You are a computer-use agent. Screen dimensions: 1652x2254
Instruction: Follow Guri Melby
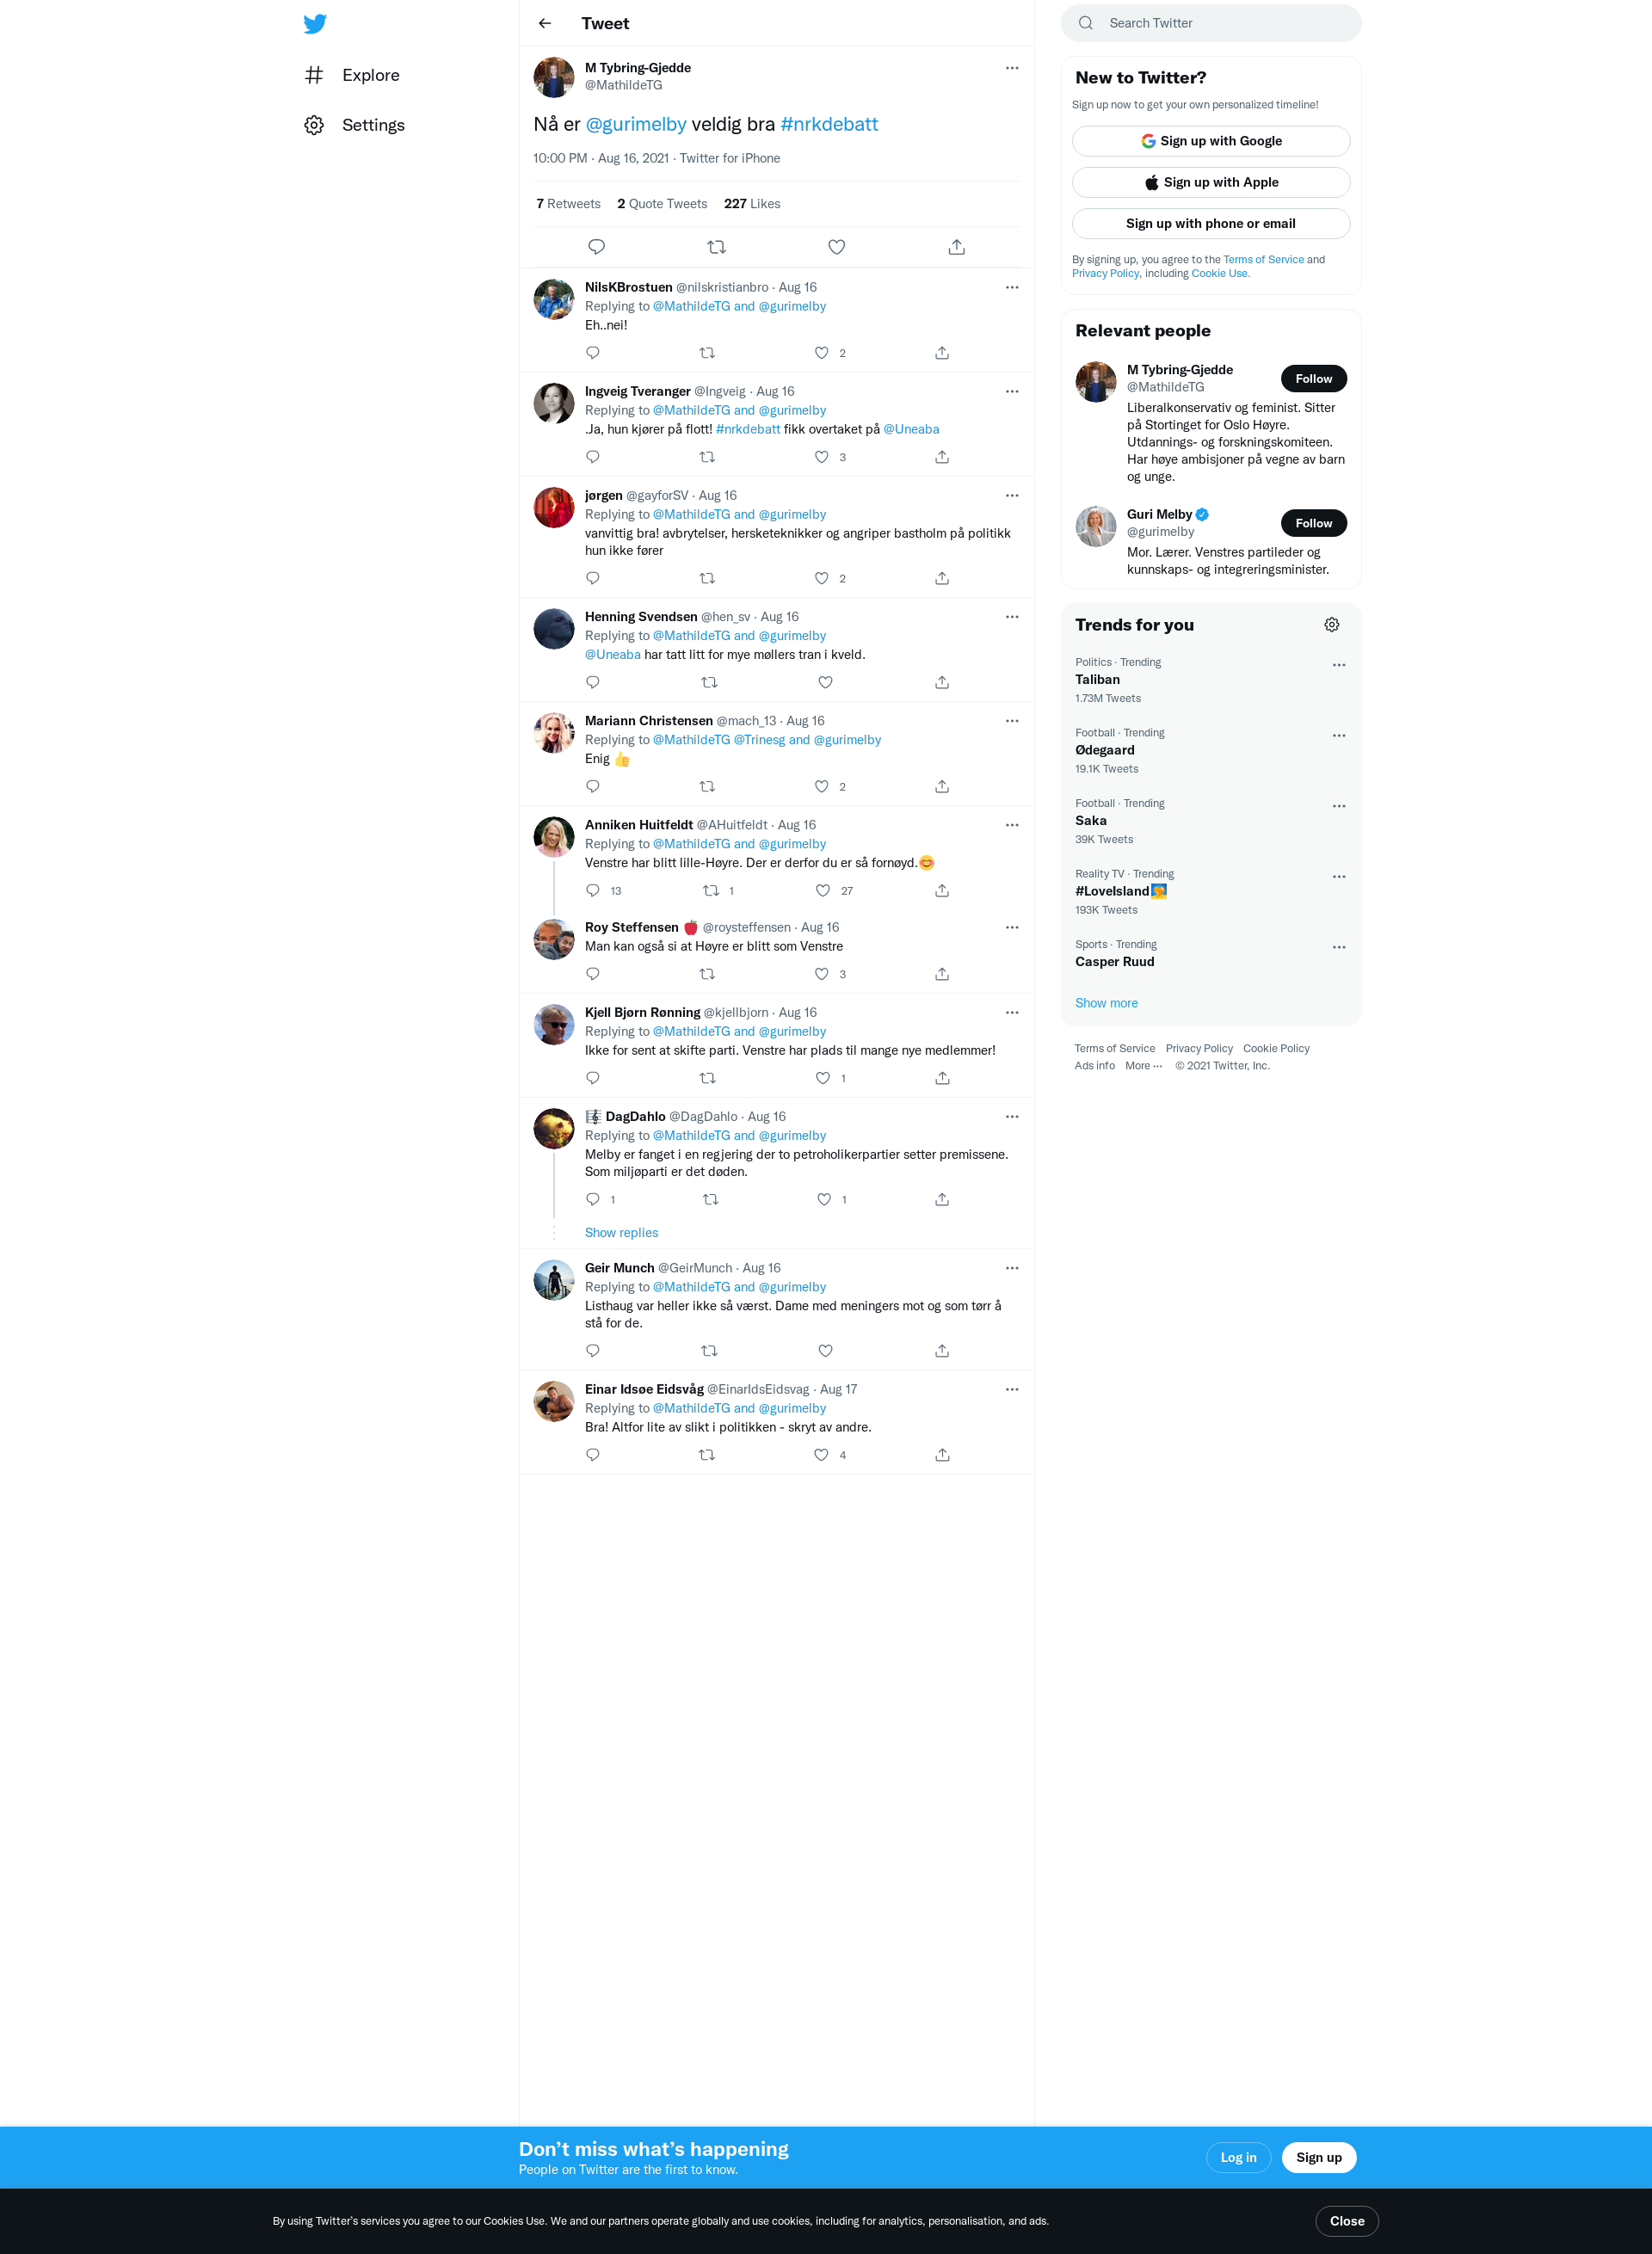[1313, 523]
